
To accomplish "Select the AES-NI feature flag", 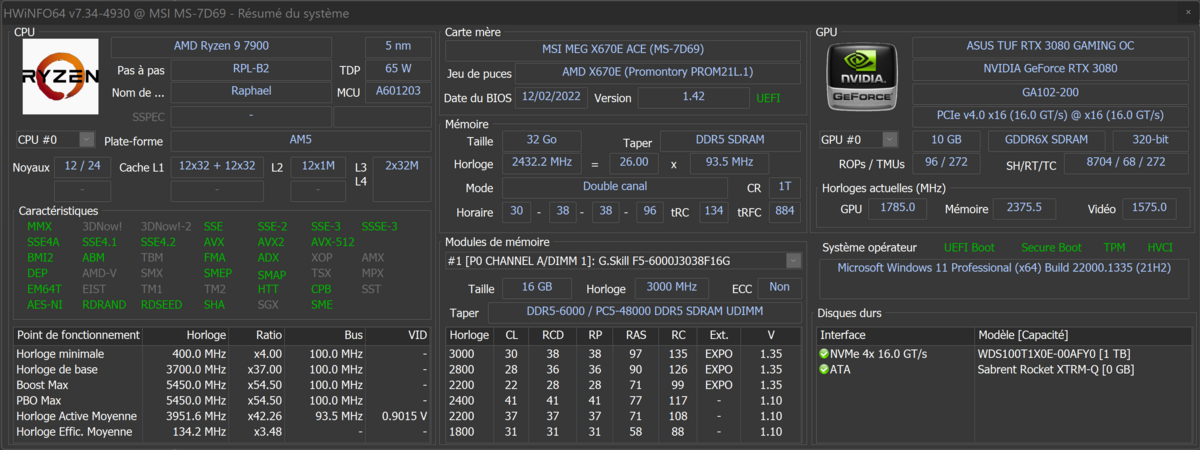I will tap(45, 304).
